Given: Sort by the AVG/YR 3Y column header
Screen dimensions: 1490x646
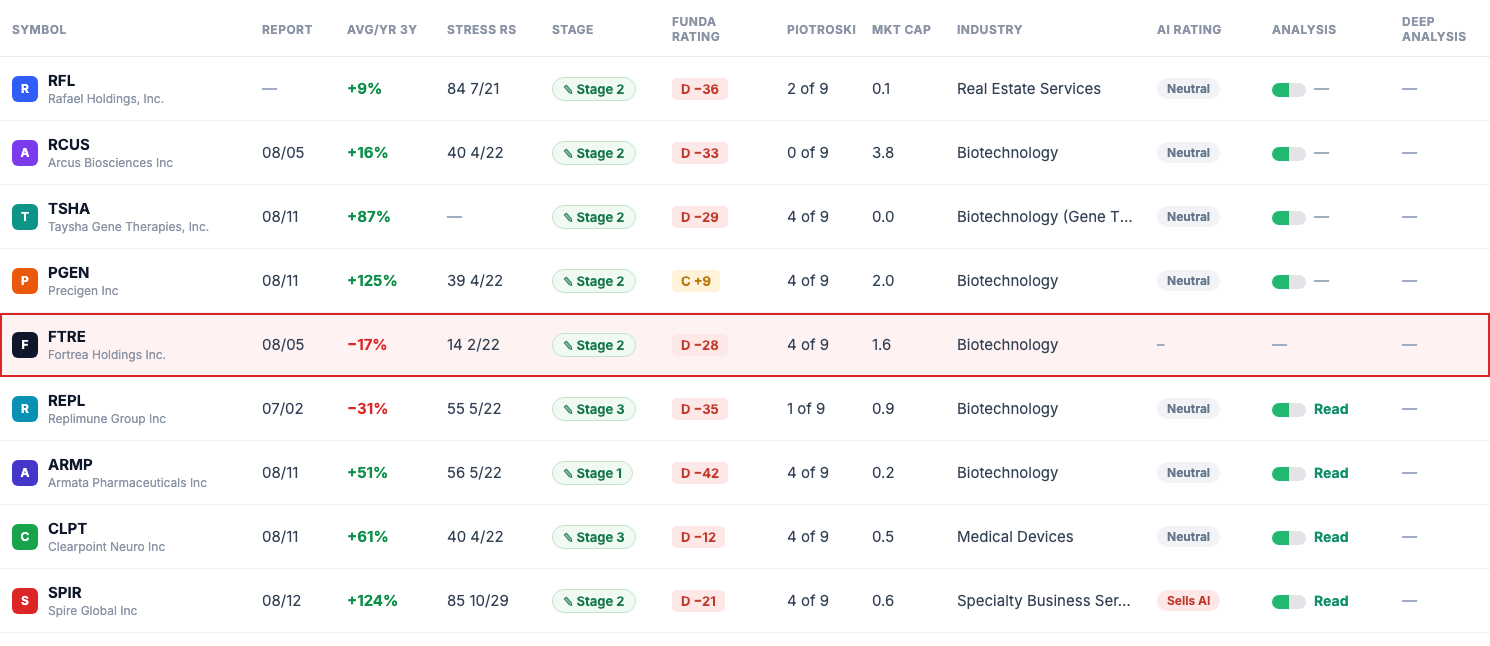Looking at the screenshot, I should pyautogui.click(x=382, y=30).
